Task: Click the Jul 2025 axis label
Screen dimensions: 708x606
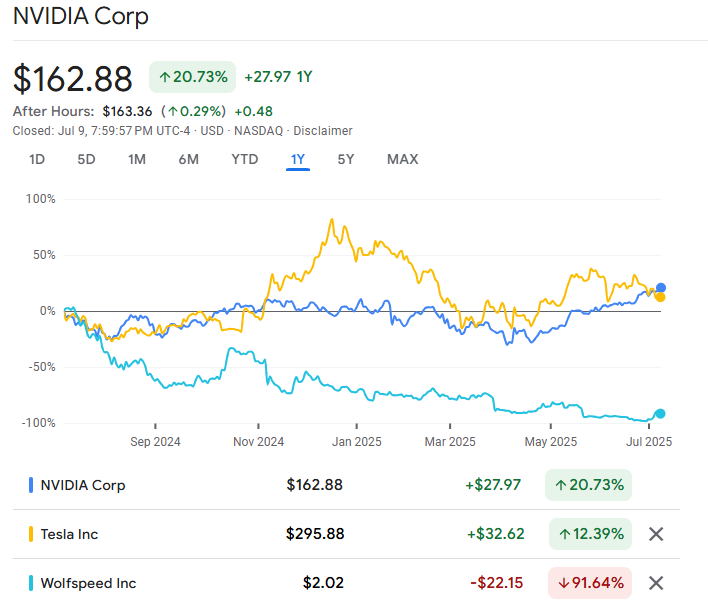Action: [x=649, y=442]
